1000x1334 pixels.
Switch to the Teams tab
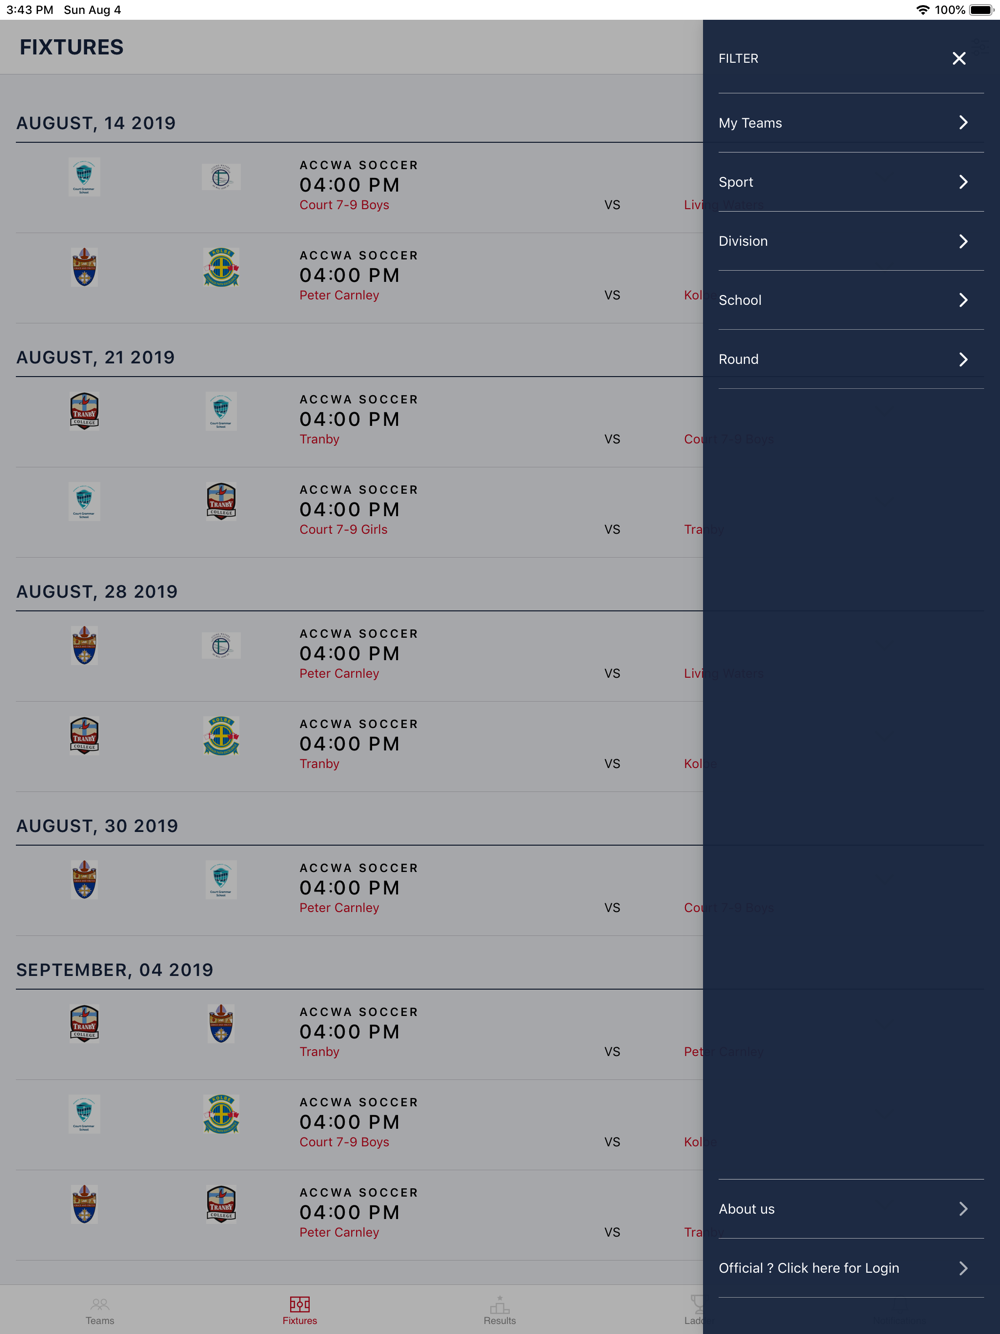point(100,1310)
